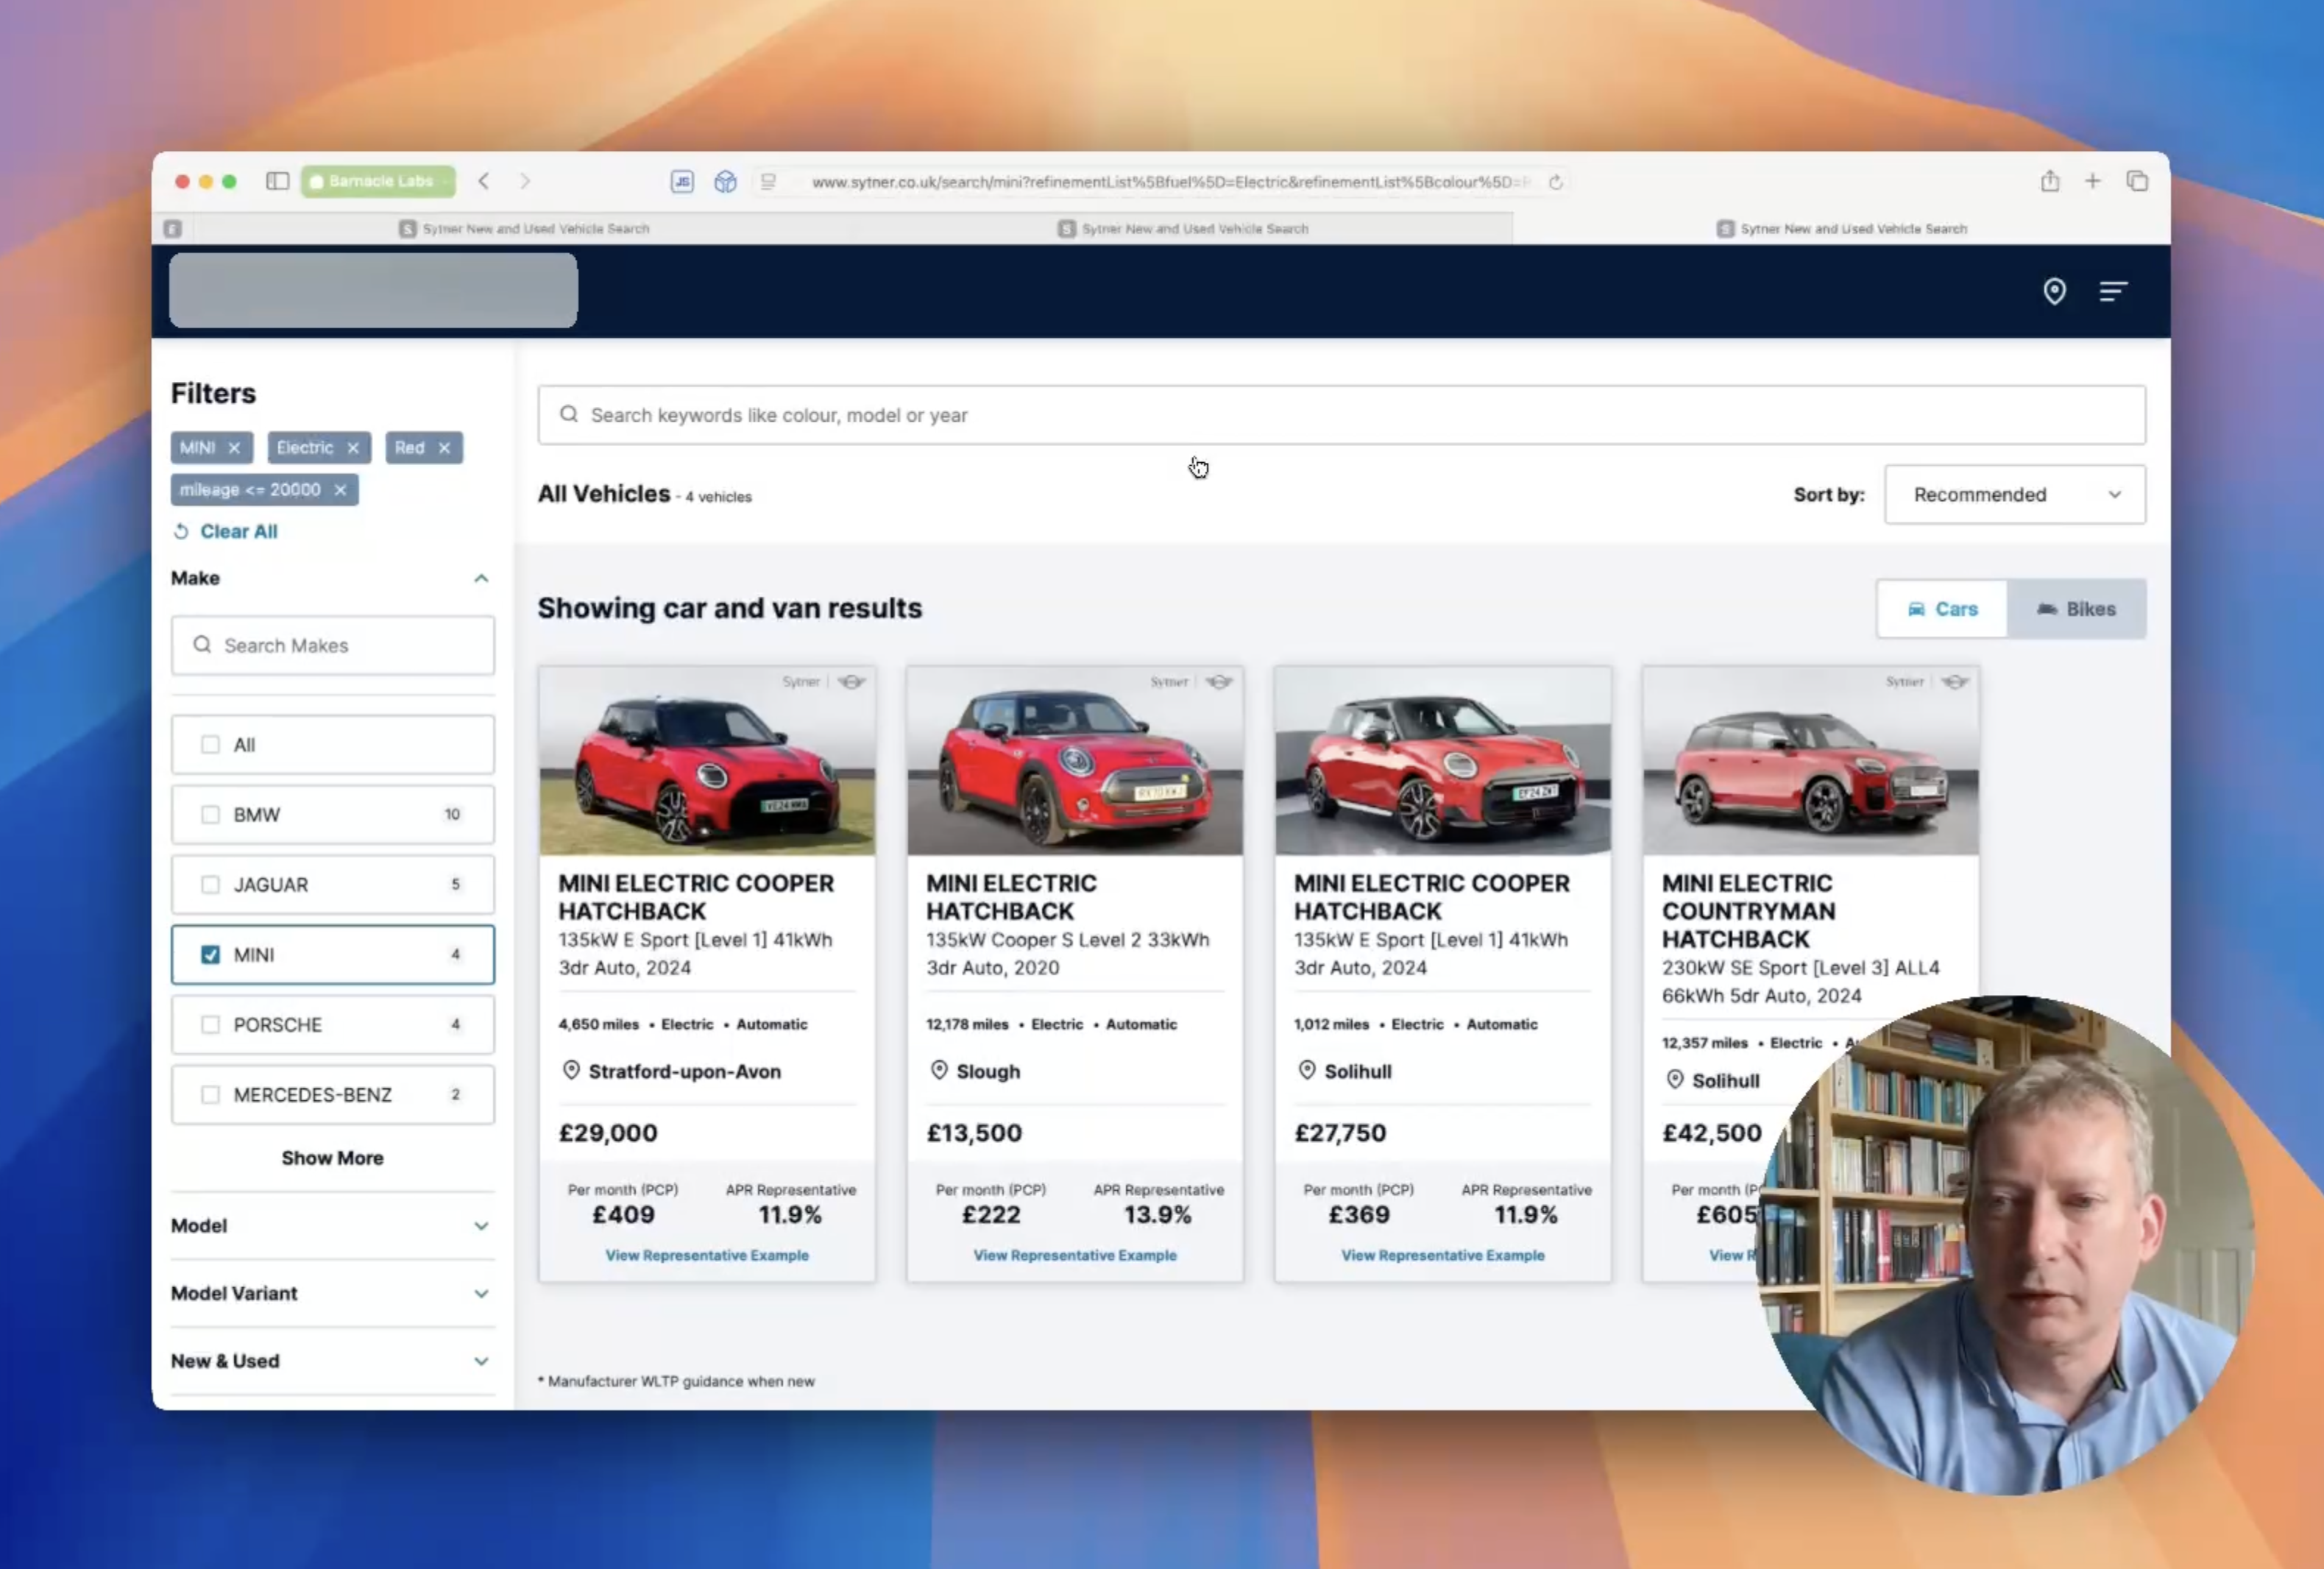This screenshot has height=1569, width=2324.
Task: Open the Sort by Recommended dropdown
Action: coord(2014,494)
